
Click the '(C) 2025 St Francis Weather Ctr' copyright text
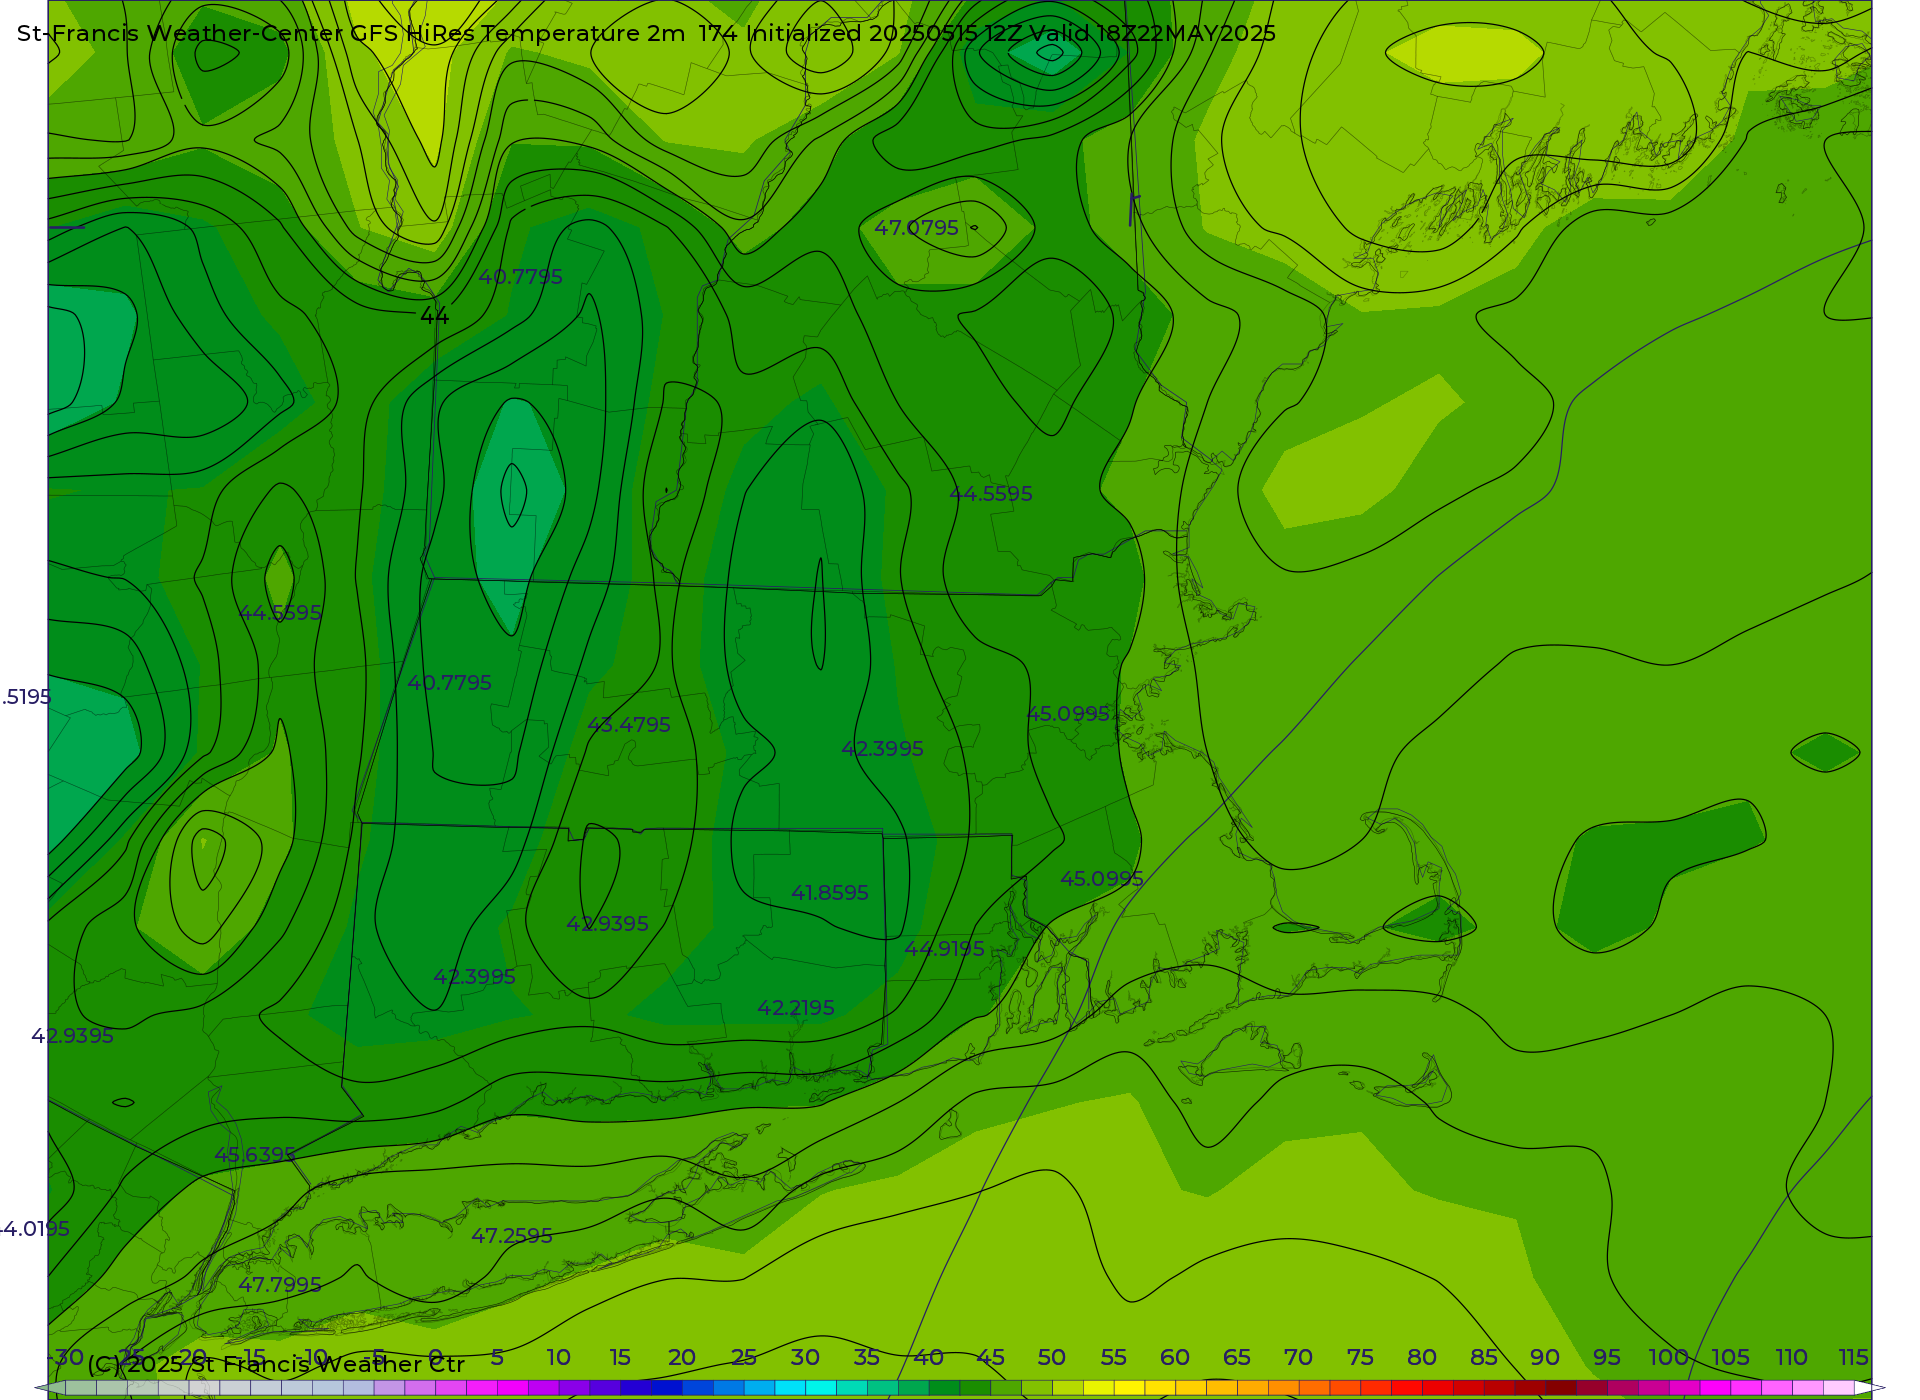click(x=276, y=1364)
